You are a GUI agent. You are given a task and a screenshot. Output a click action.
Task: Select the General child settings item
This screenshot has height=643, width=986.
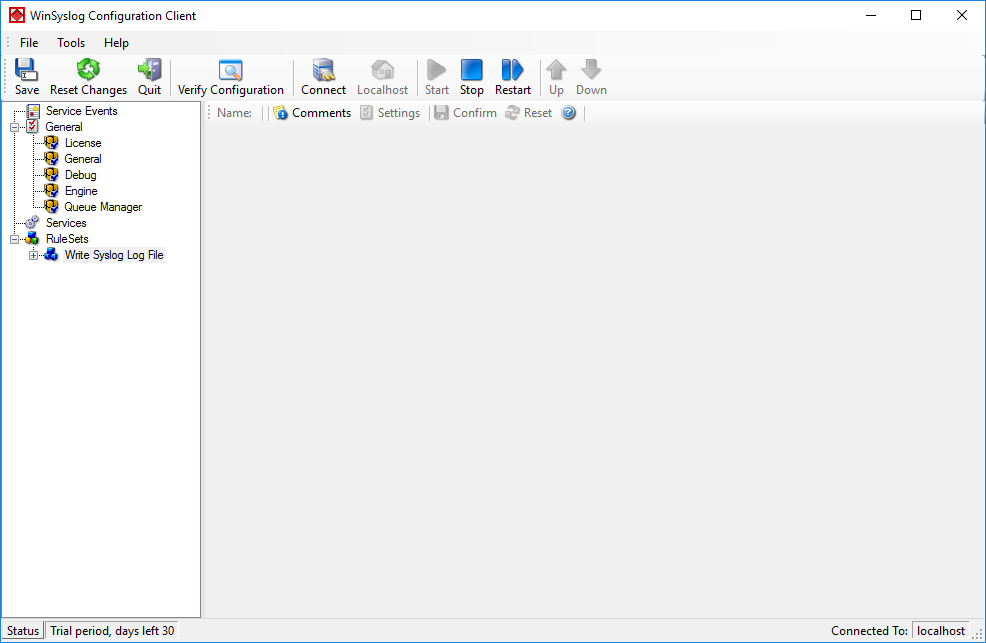click(x=83, y=159)
